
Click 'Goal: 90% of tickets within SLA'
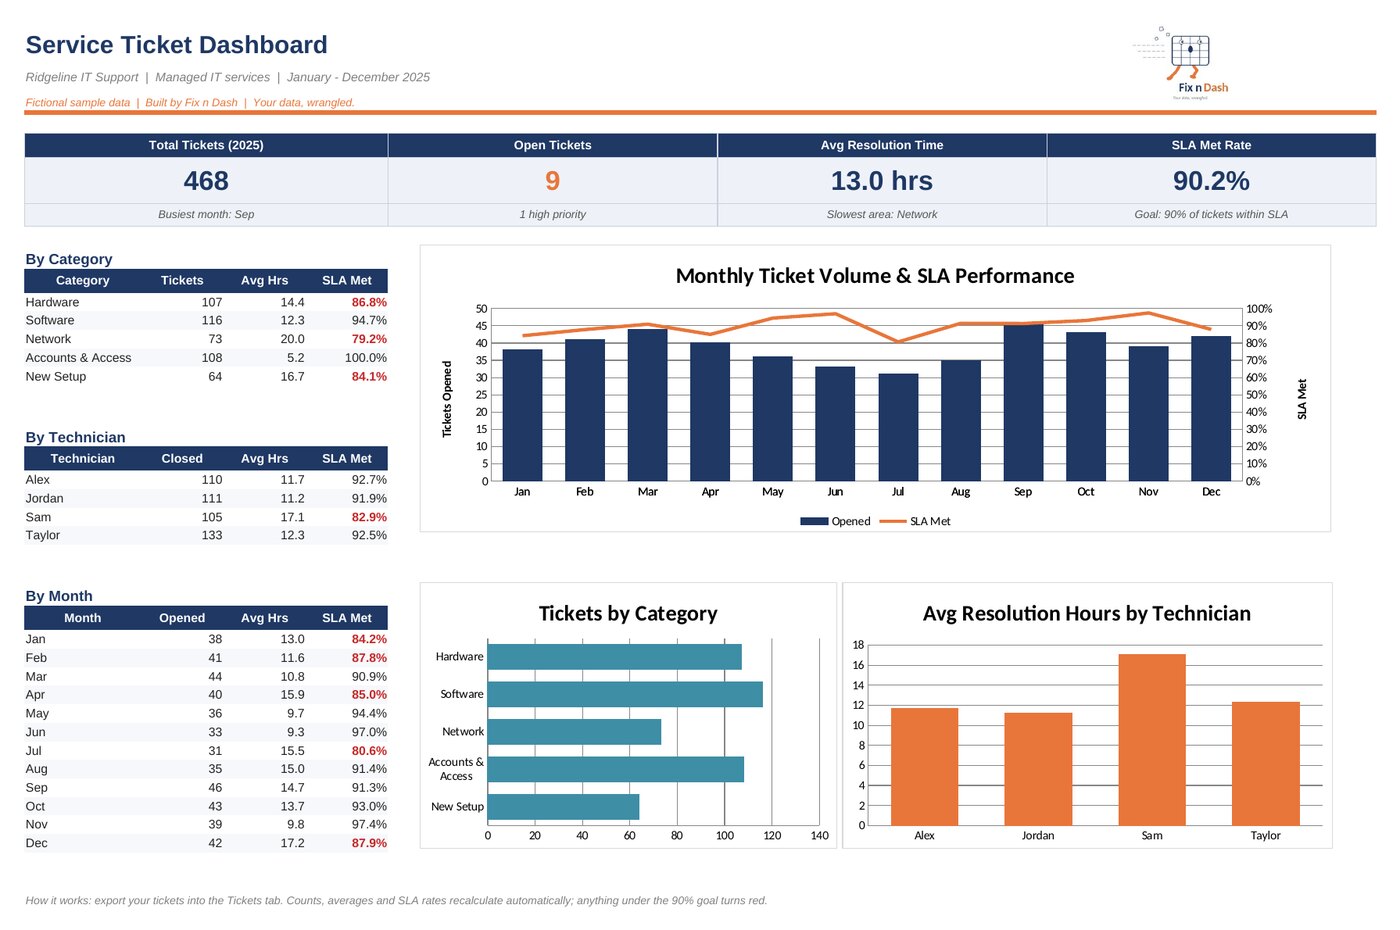[1211, 214]
